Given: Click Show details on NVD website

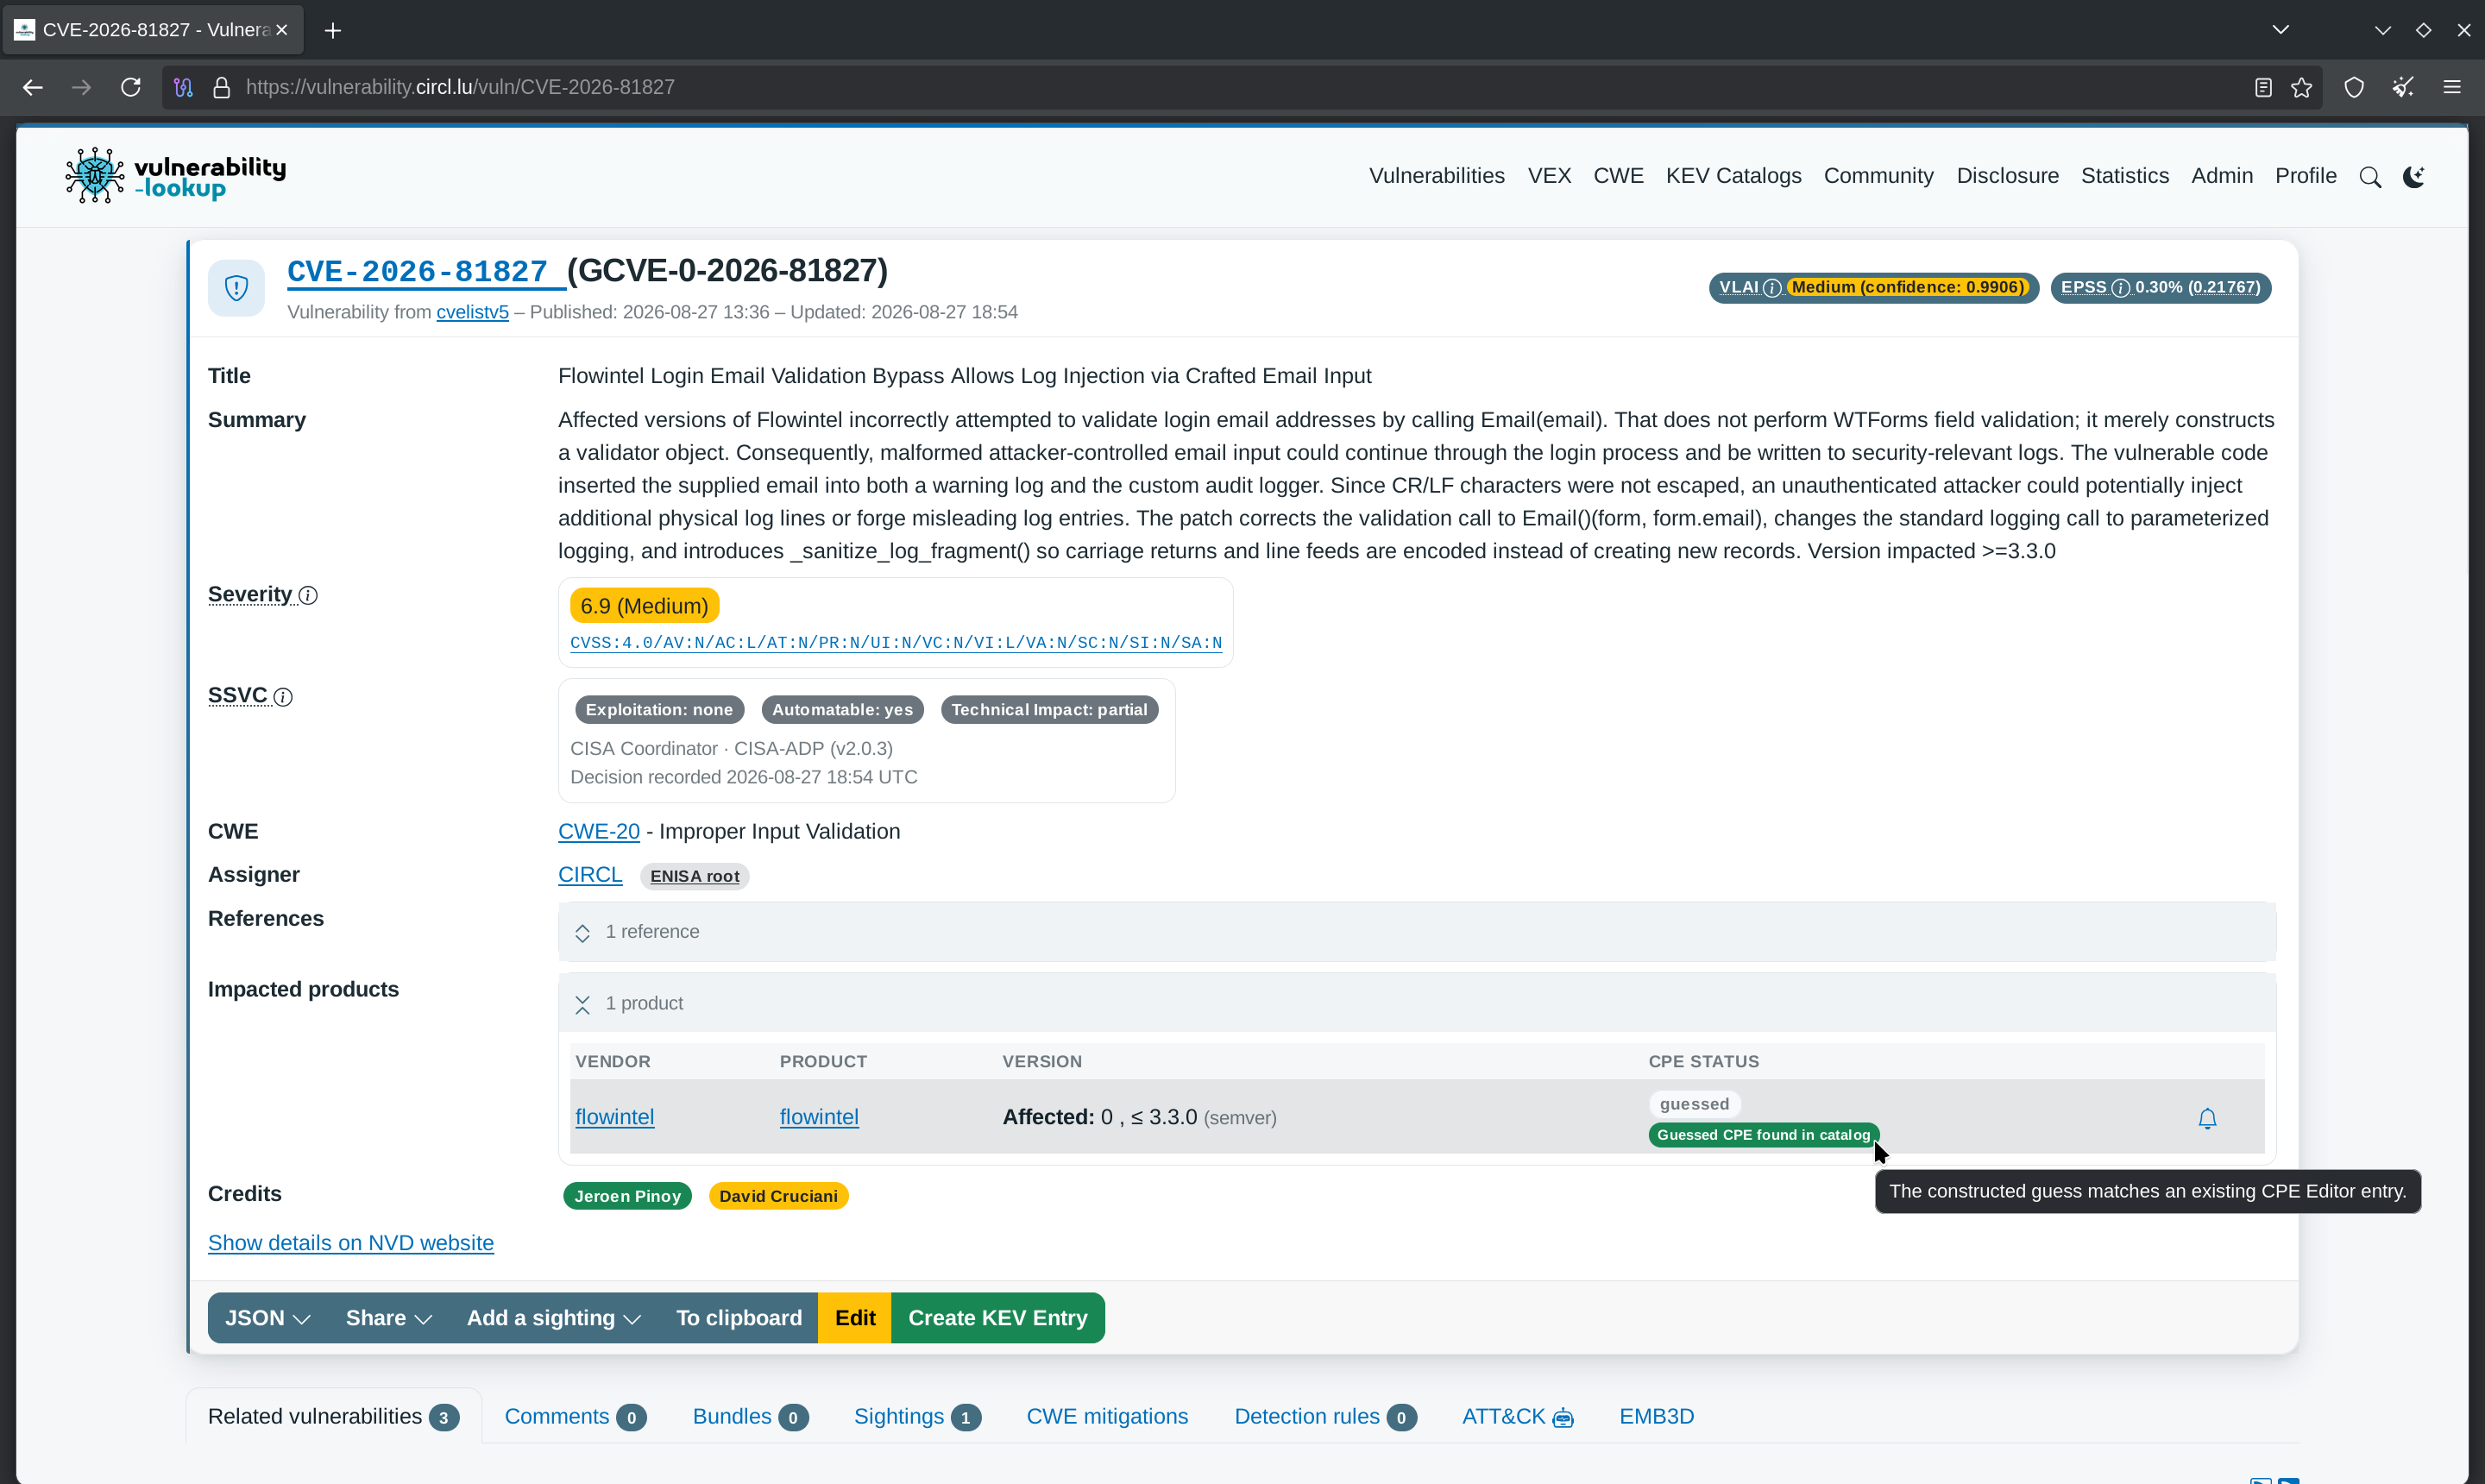Looking at the screenshot, I should pyautogui.click(x=351, y=1244).
